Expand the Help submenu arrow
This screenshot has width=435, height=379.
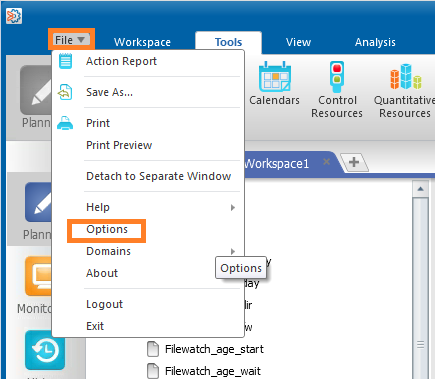point(233,207)
